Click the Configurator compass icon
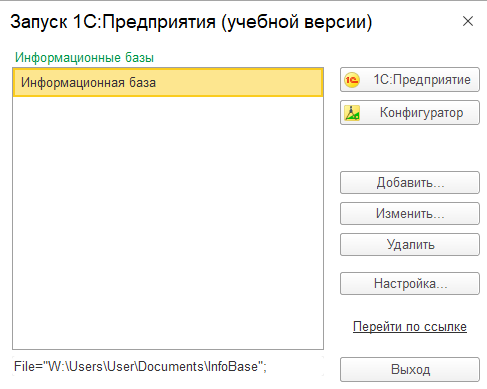The image size is (487, 389). point(352,113)
